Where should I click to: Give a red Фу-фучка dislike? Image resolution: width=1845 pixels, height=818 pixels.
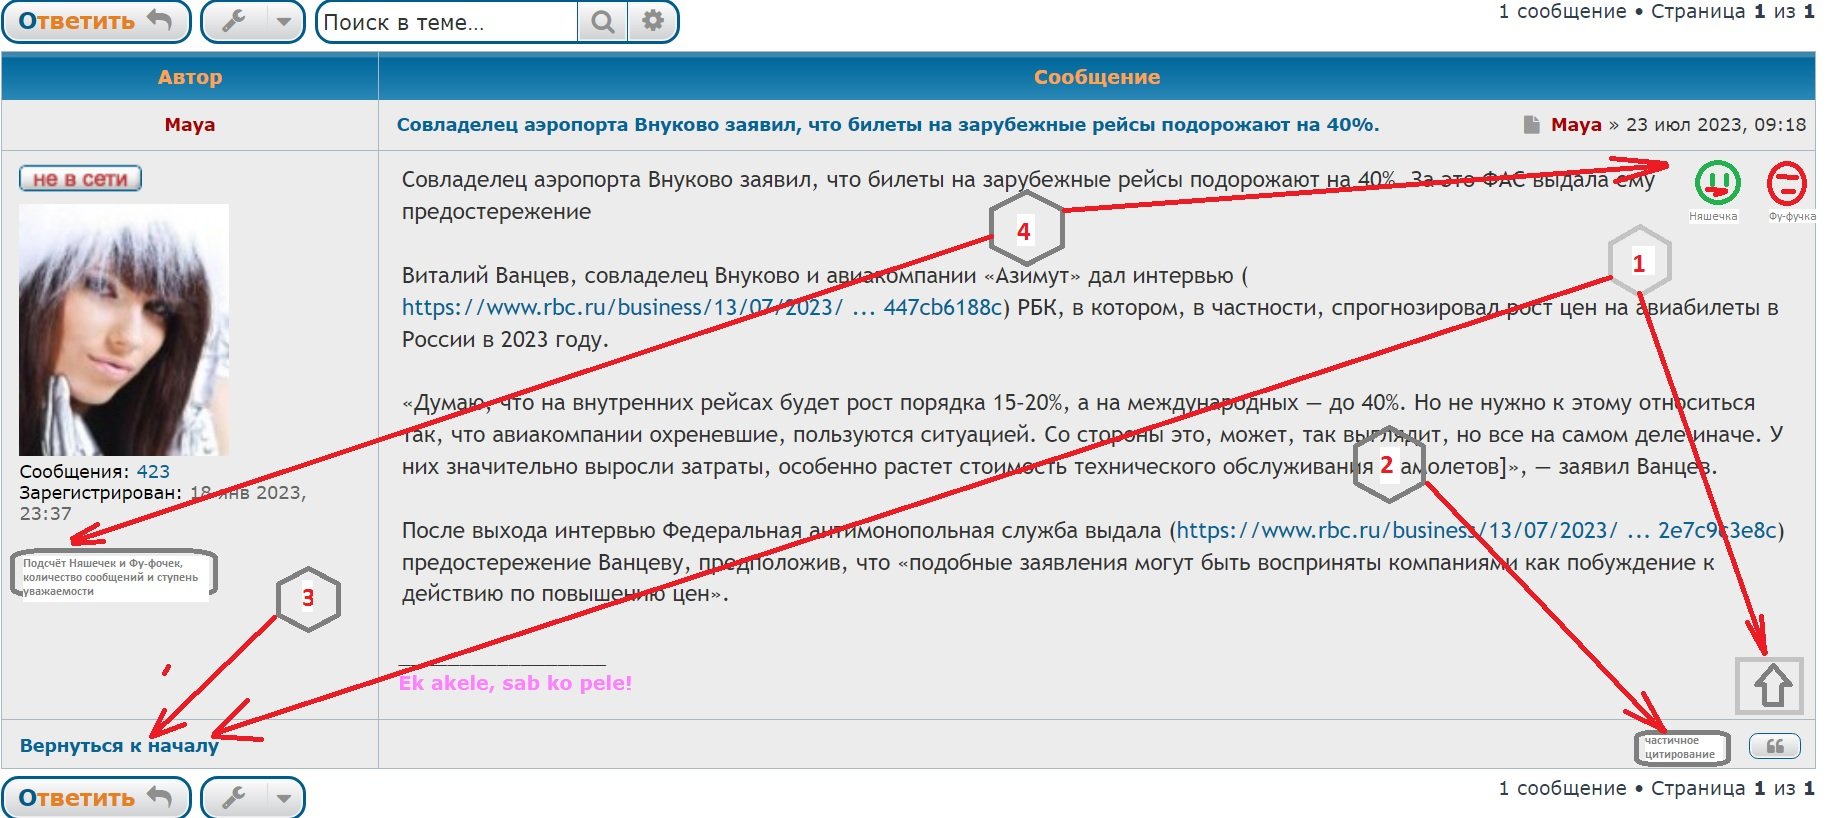coord(1787,183)
